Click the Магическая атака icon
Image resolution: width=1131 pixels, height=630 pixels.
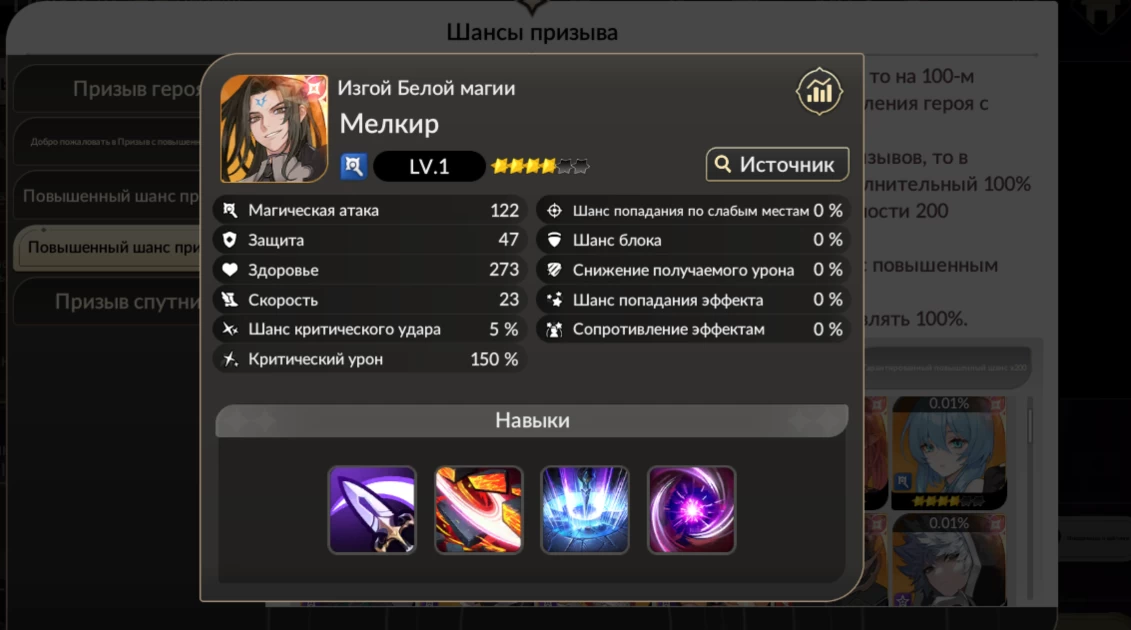tap(229, 210)
